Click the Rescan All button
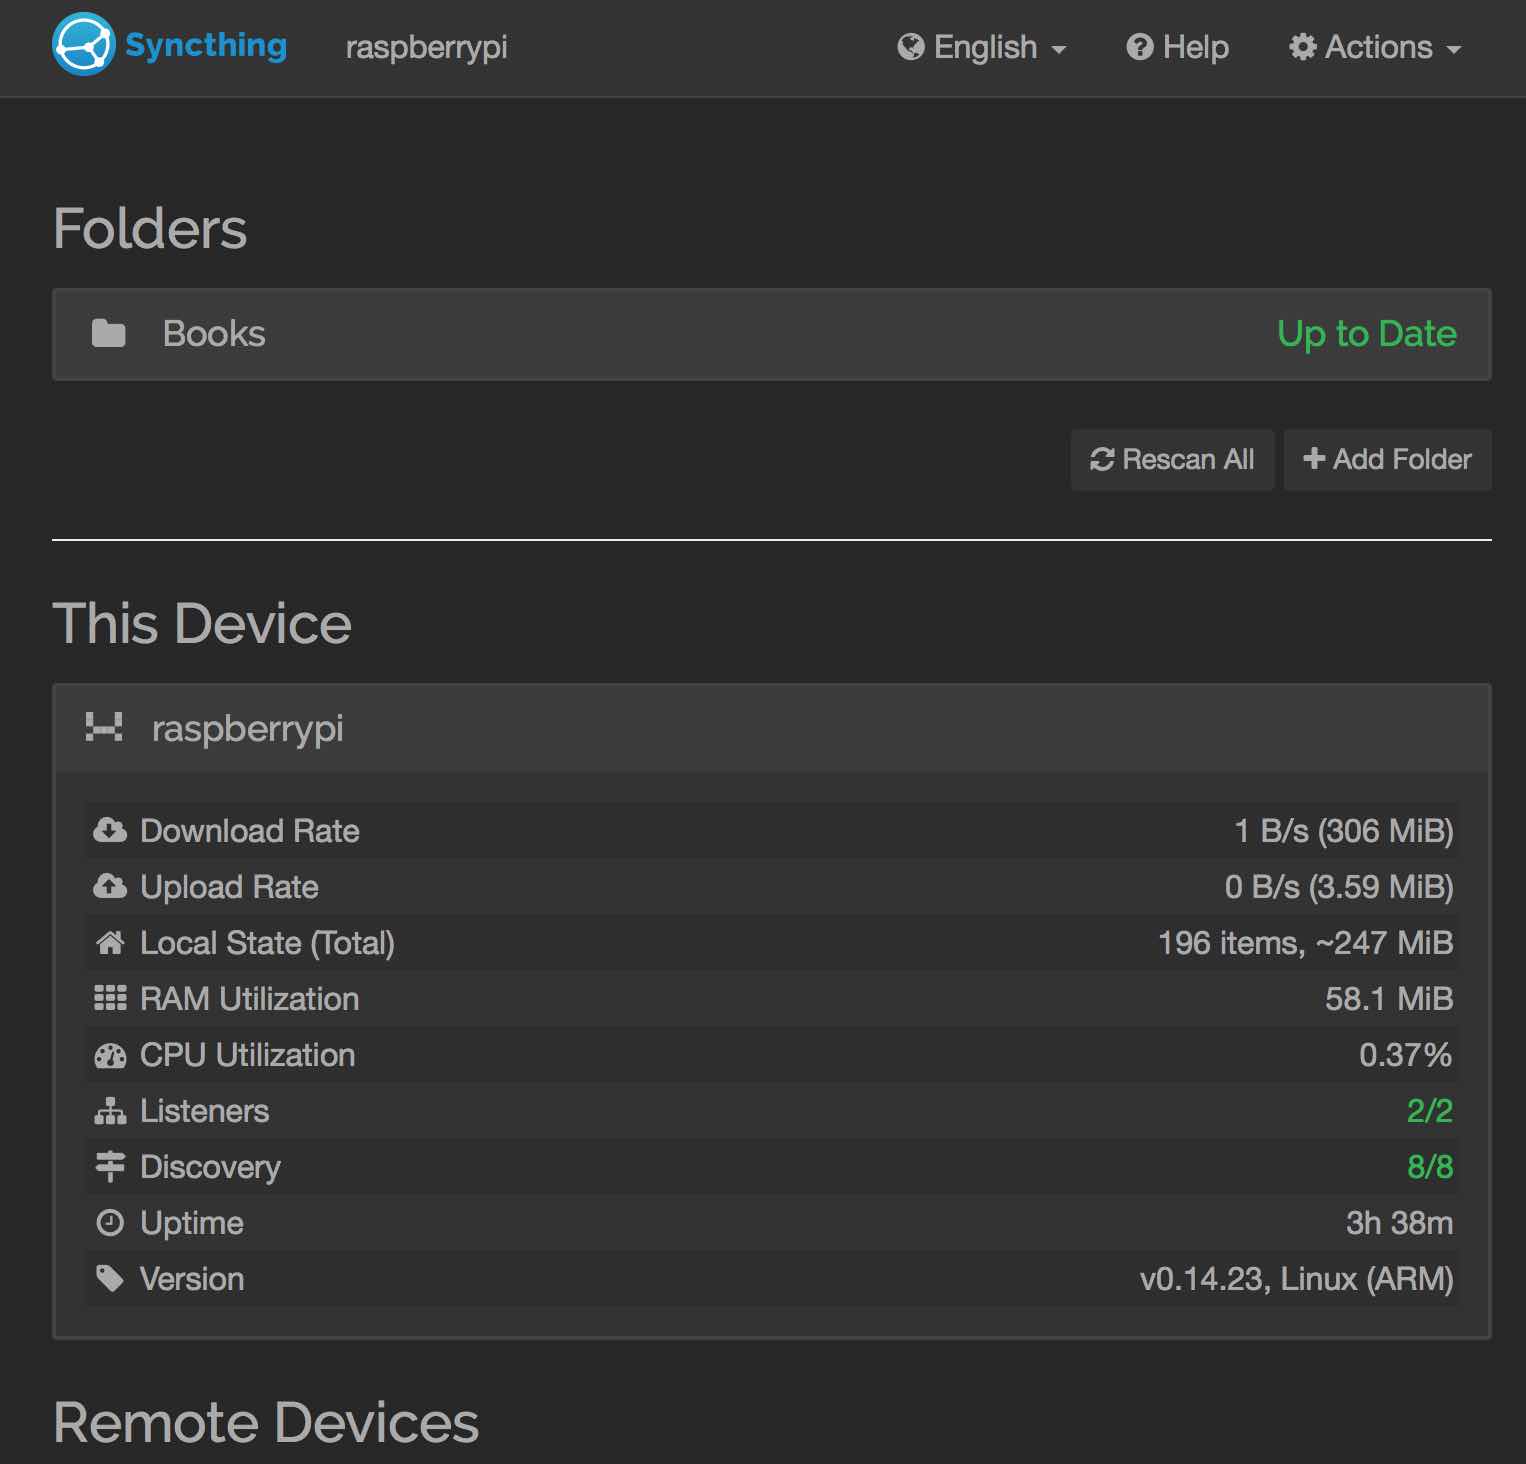 click(1172, 460)
